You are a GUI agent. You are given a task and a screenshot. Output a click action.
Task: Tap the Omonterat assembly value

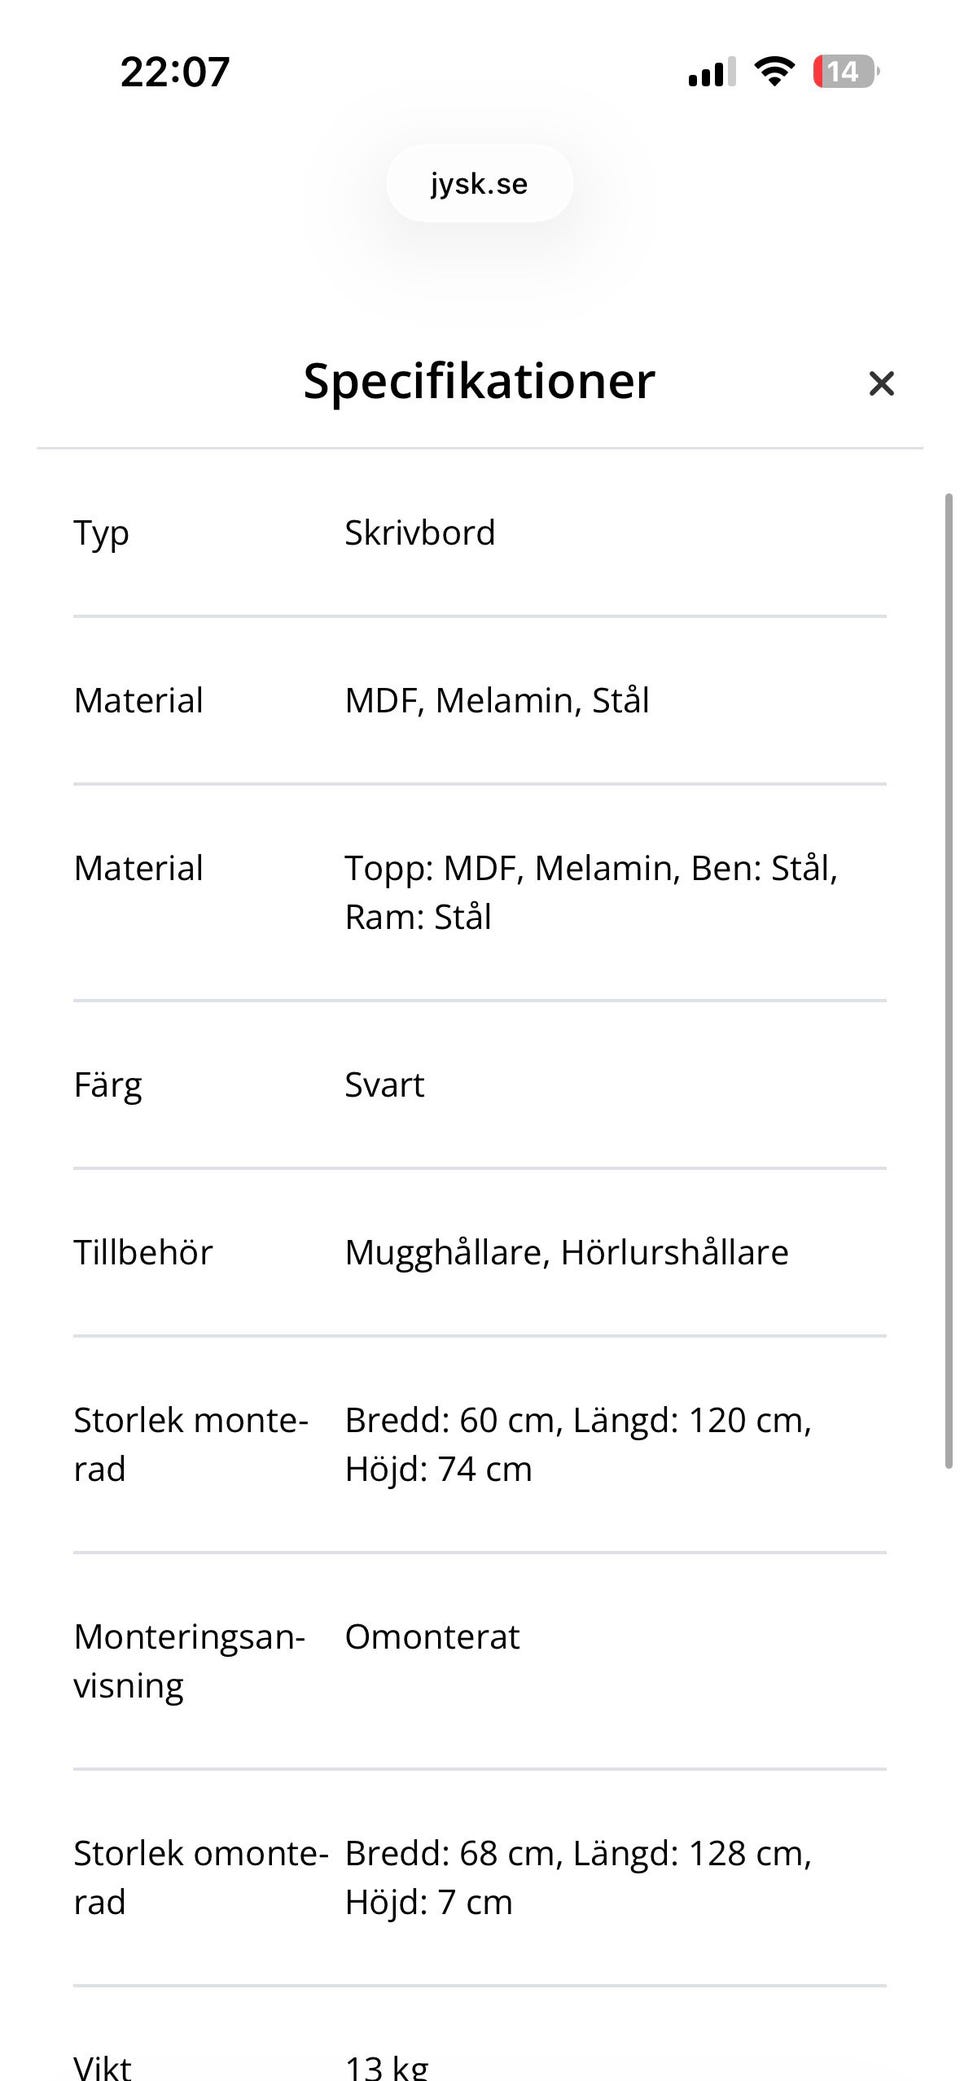(432, 1637)
